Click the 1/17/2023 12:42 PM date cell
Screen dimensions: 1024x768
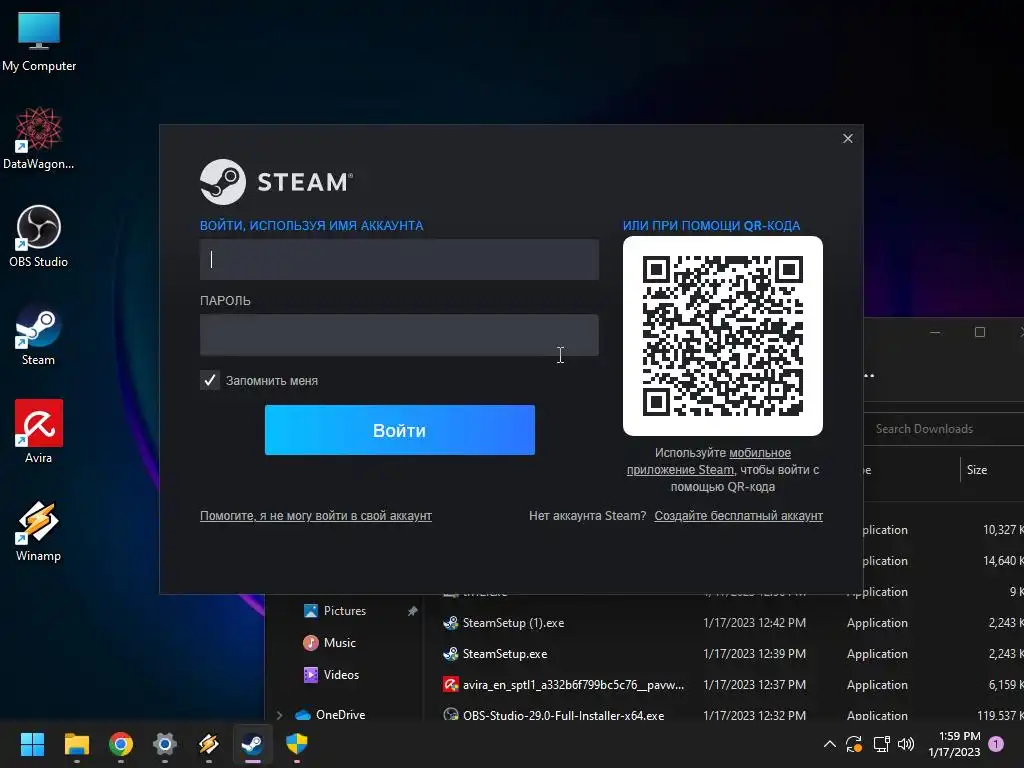(754, 623)
